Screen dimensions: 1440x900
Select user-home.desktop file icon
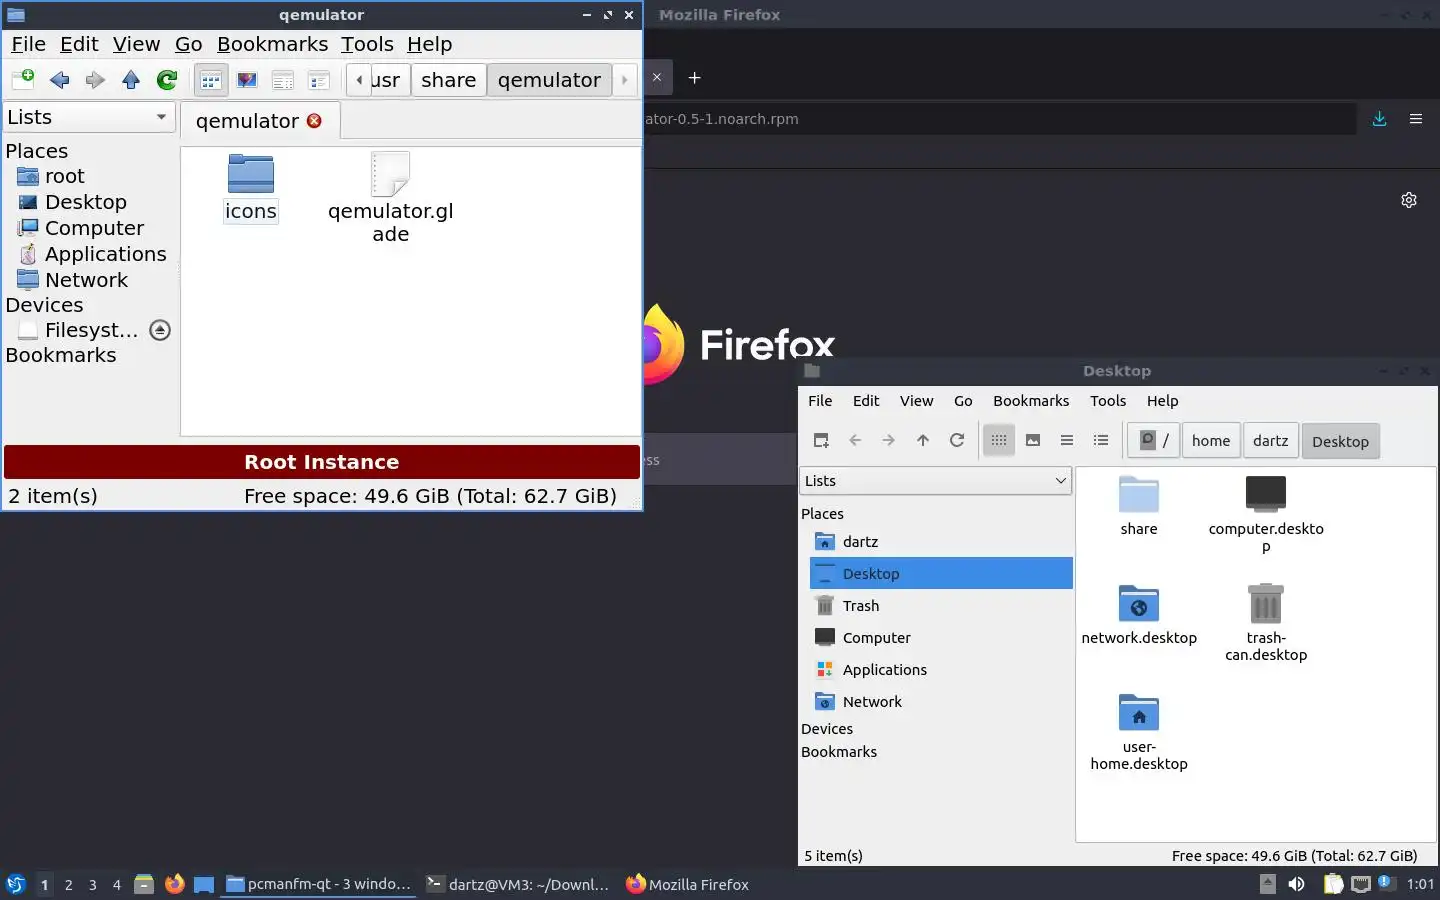pos(1139,732)
